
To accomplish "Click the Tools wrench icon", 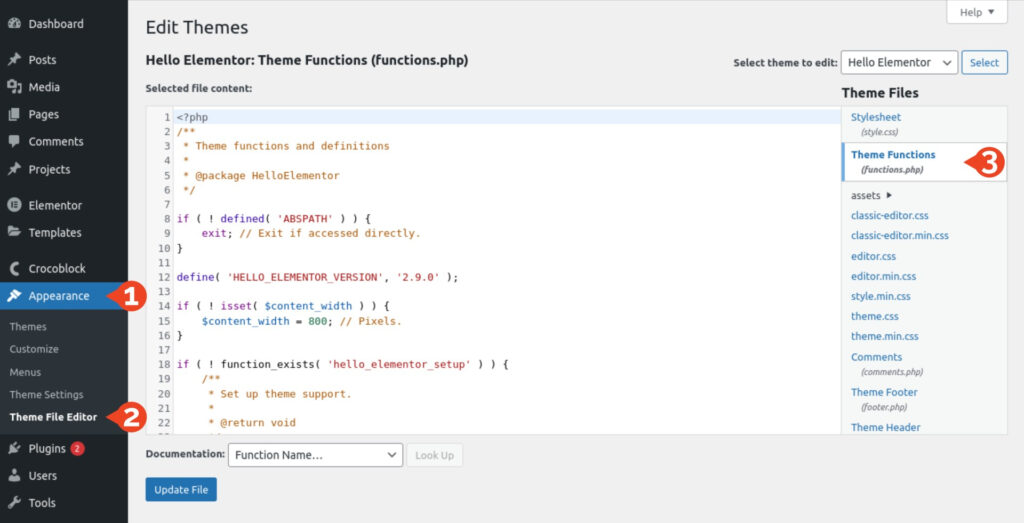I will (14, 503).
